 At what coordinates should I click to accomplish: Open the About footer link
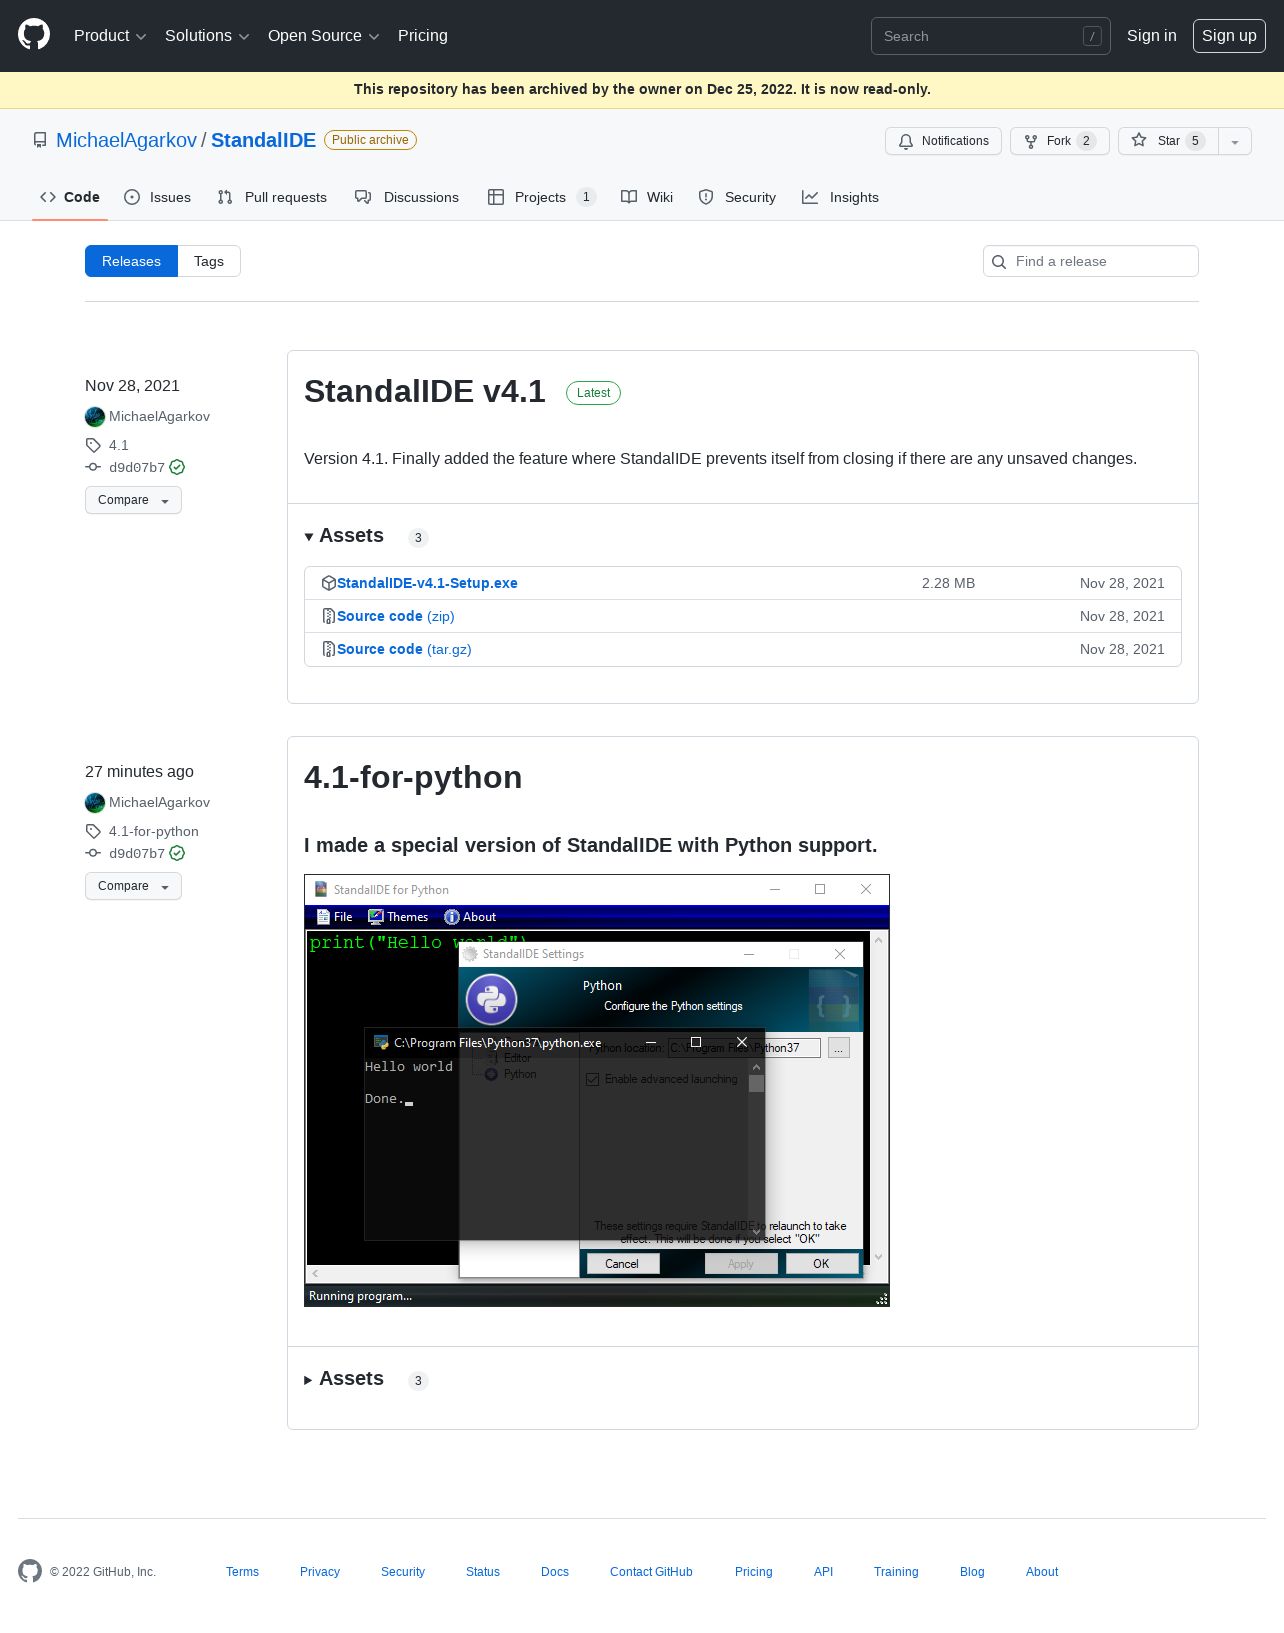(x=1042, y=1572)
